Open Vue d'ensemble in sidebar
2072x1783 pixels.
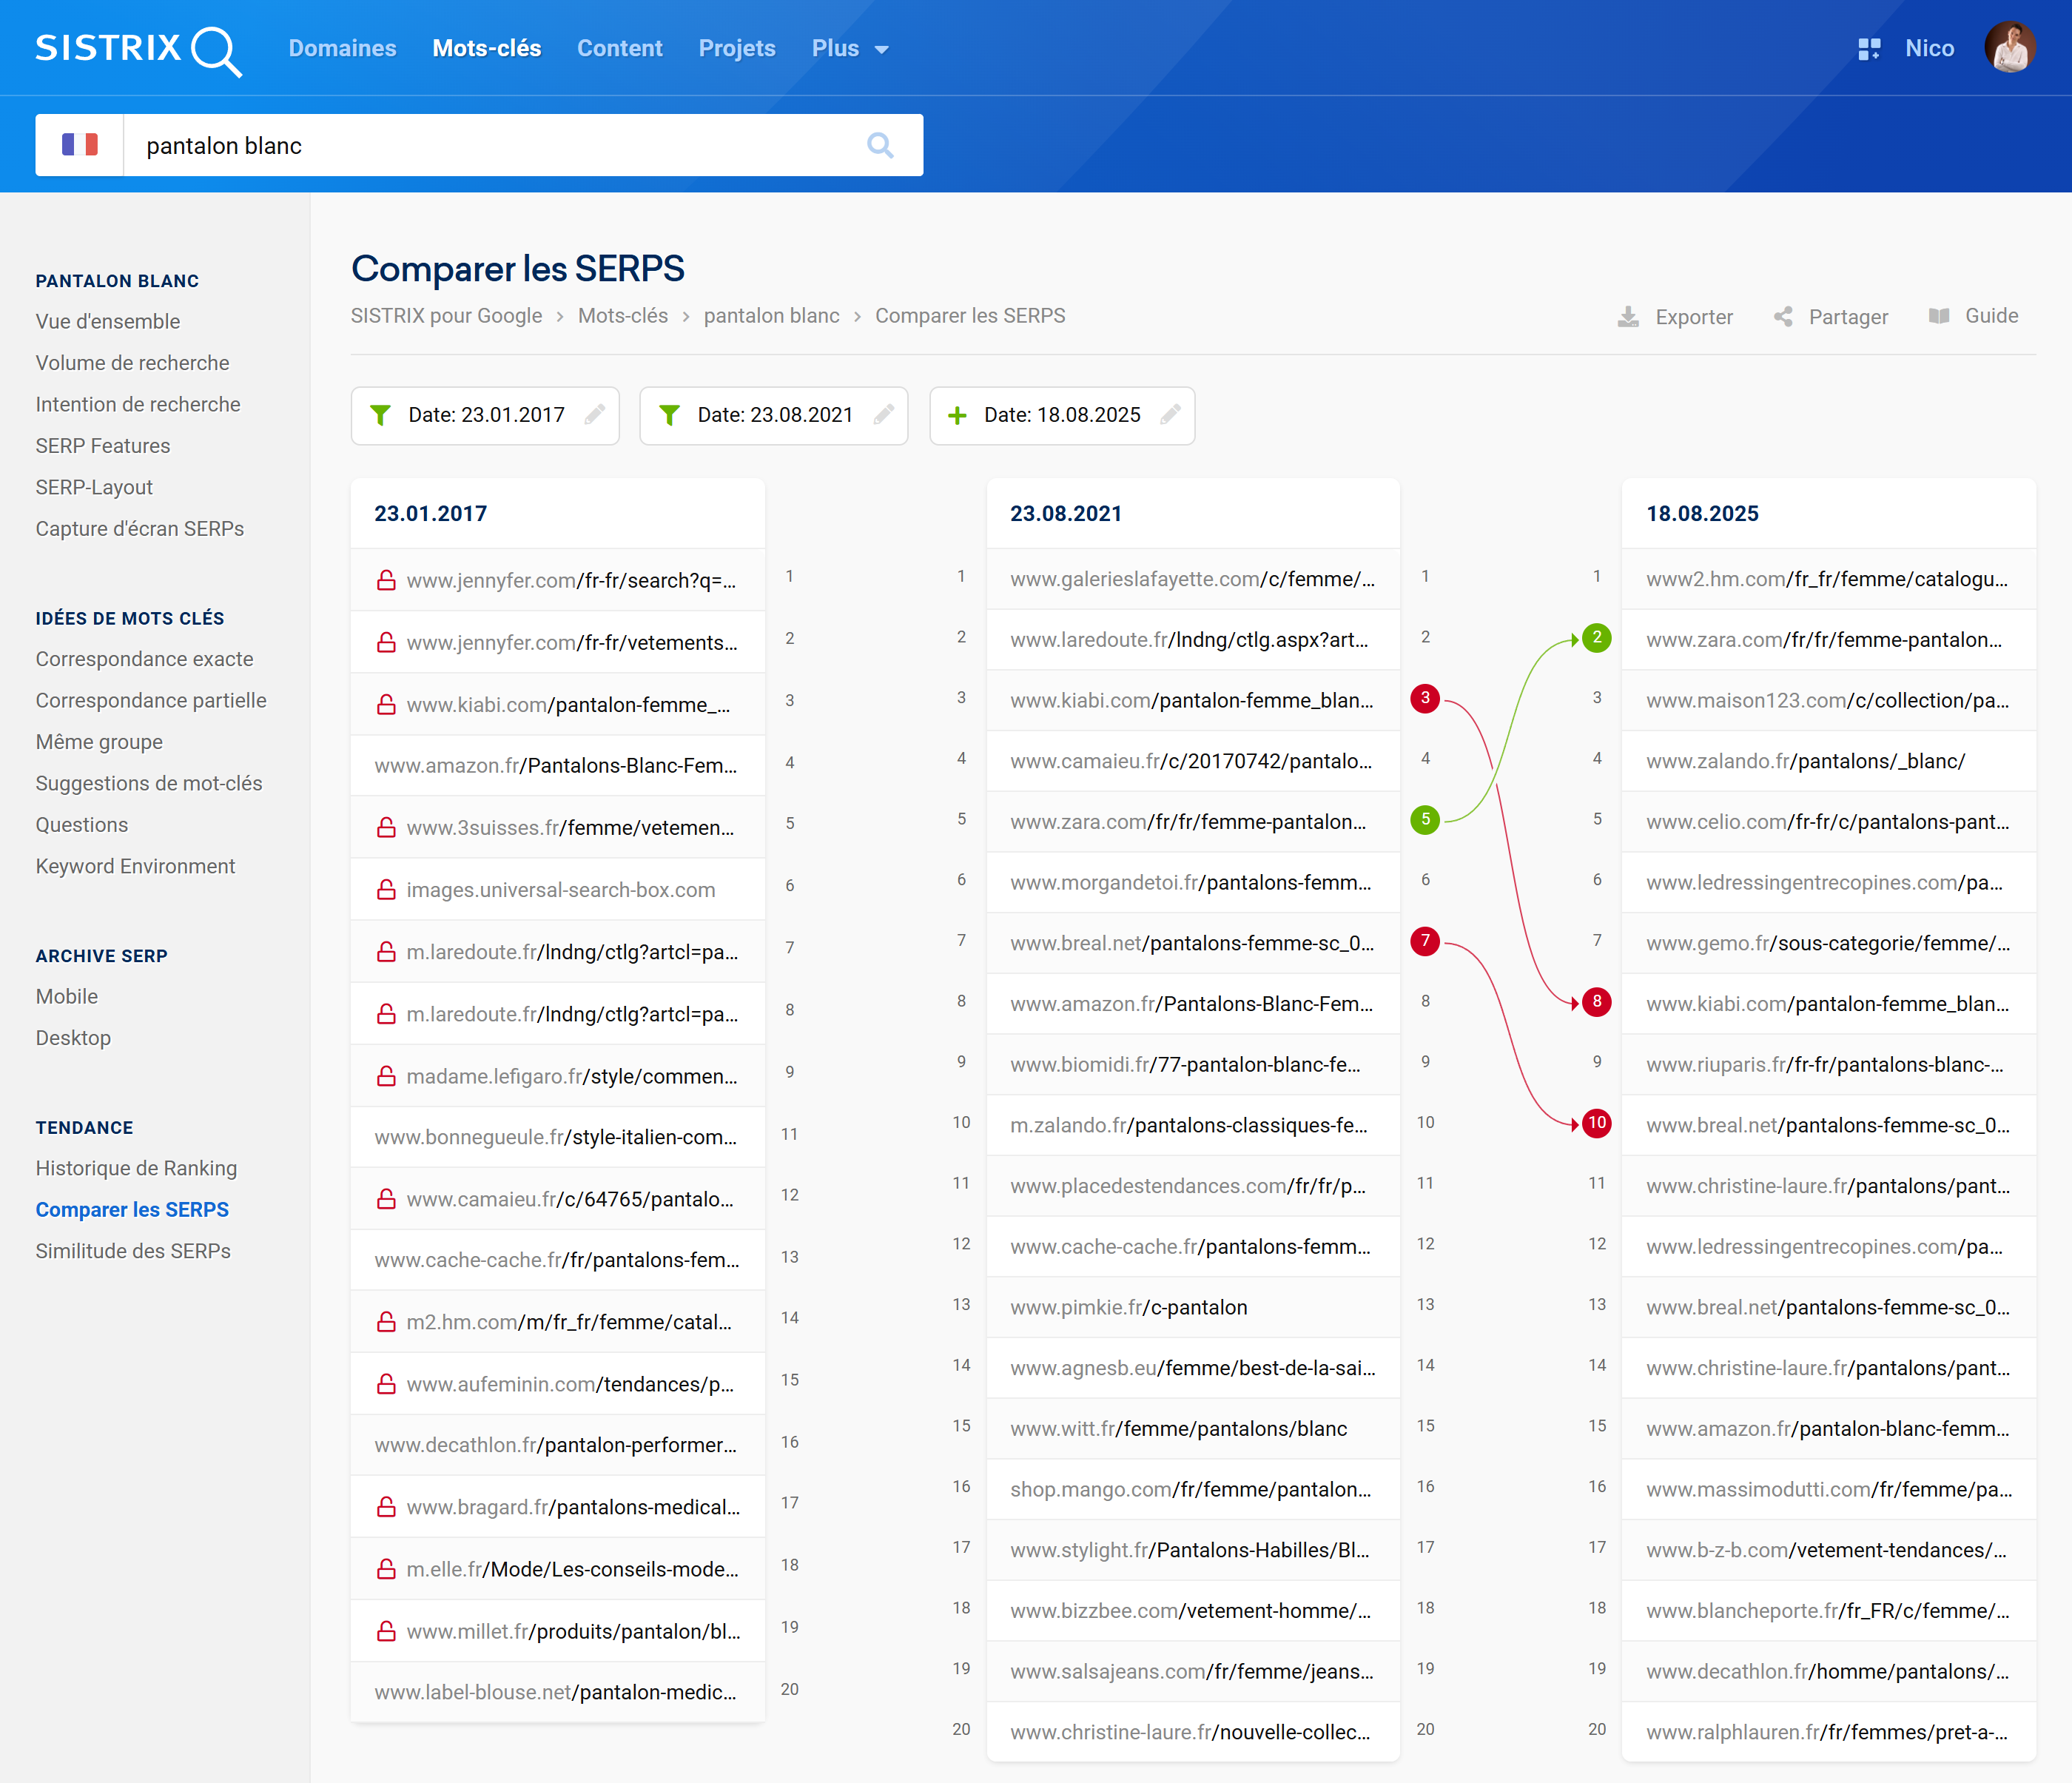click(108, 321)
